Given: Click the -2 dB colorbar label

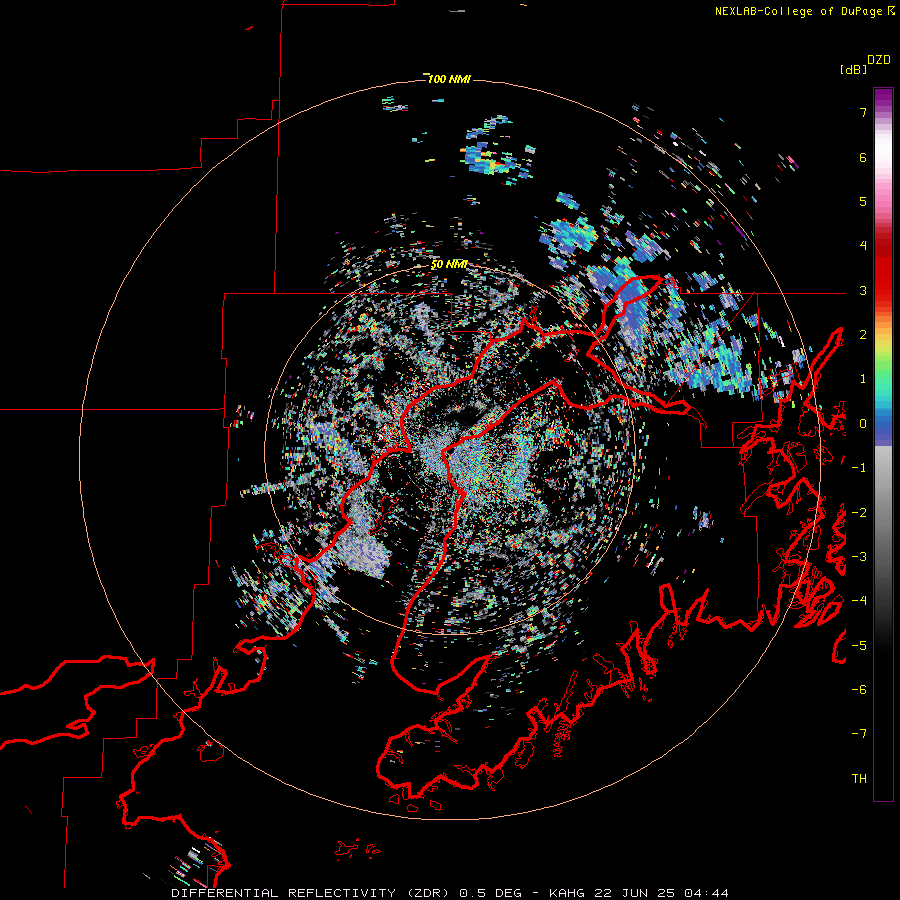Looking at the screenshot, I should (859, 512).
